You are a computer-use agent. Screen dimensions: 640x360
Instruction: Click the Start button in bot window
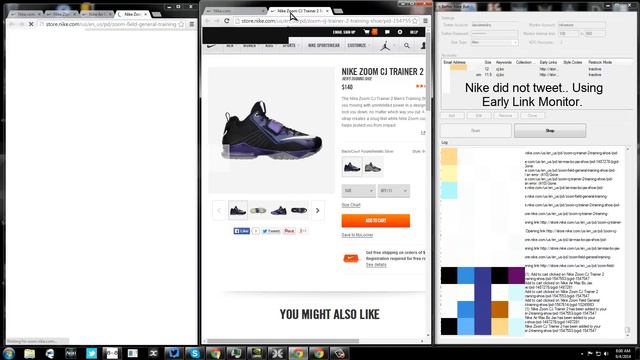(x=476, y=131)
